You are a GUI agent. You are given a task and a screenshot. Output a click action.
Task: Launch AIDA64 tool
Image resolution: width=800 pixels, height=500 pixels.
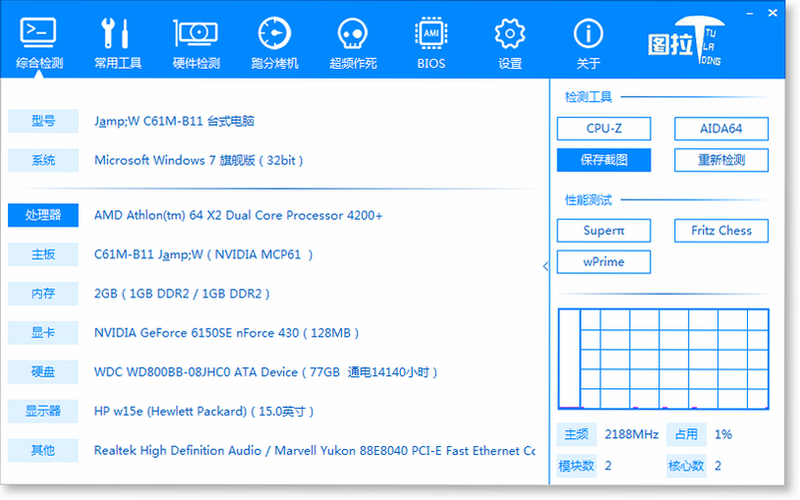(x=721, y=129)
